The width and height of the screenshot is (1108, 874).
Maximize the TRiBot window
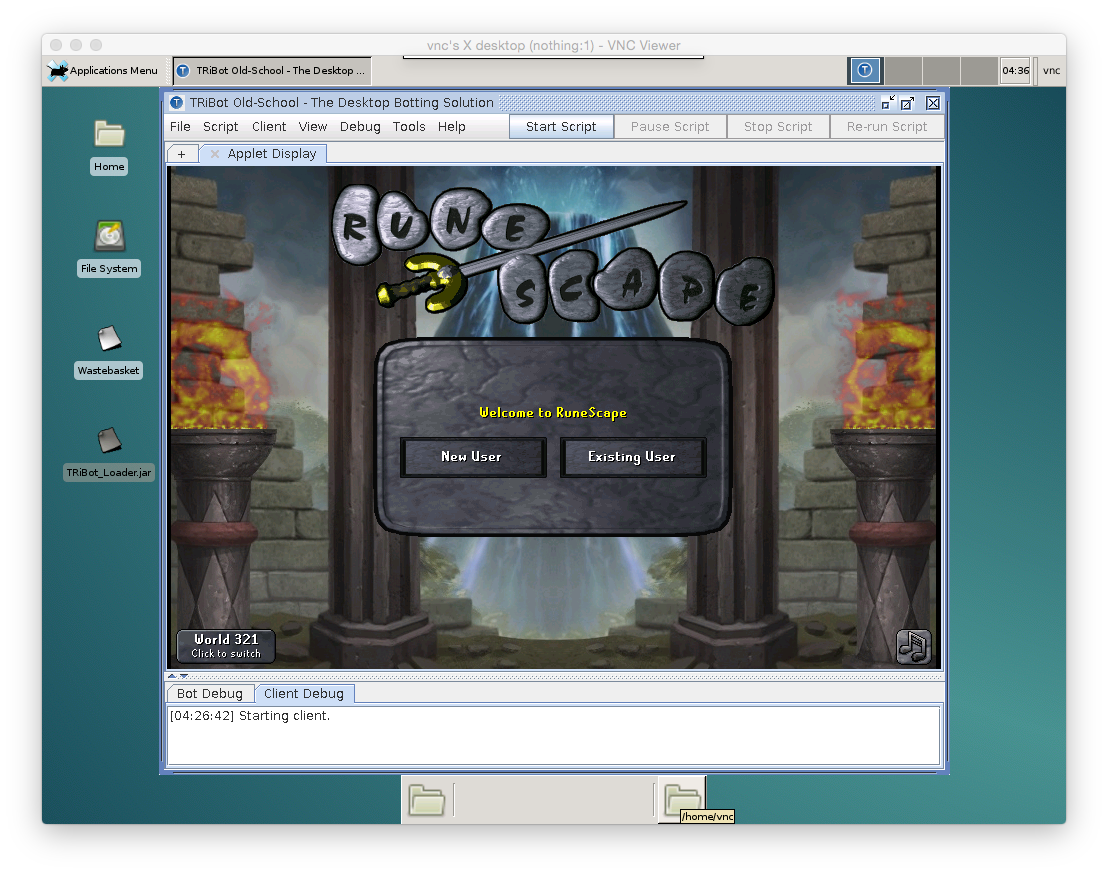pos(907,103)
